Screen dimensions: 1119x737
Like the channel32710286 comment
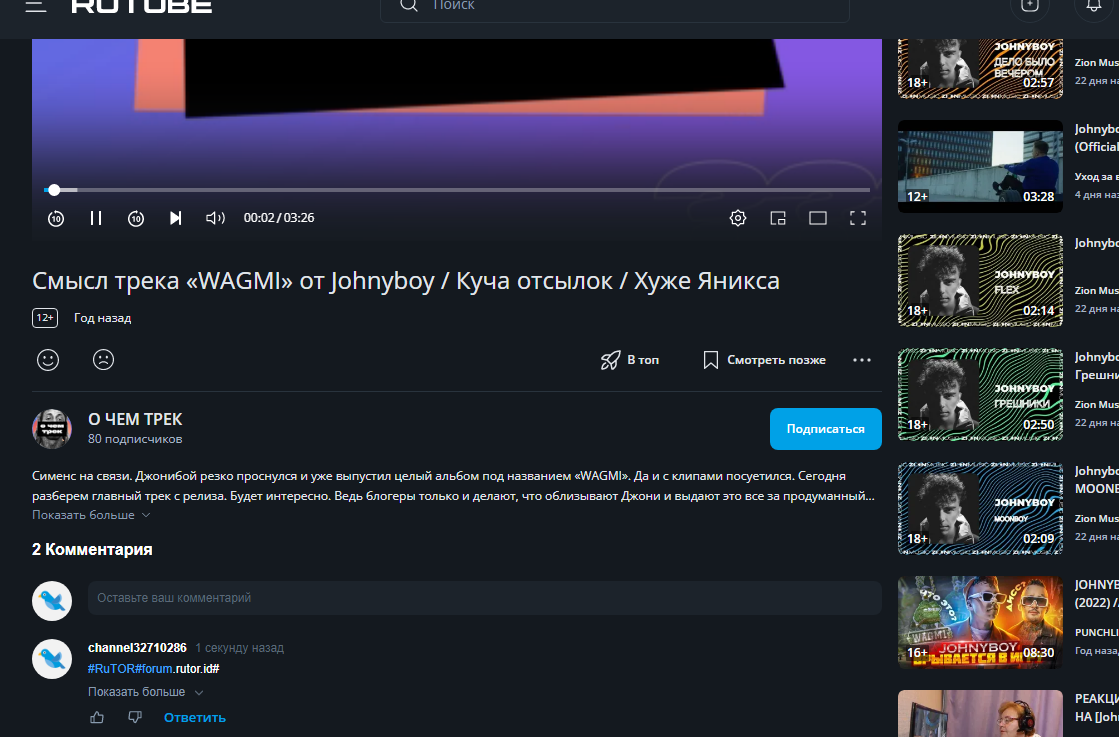97,718
